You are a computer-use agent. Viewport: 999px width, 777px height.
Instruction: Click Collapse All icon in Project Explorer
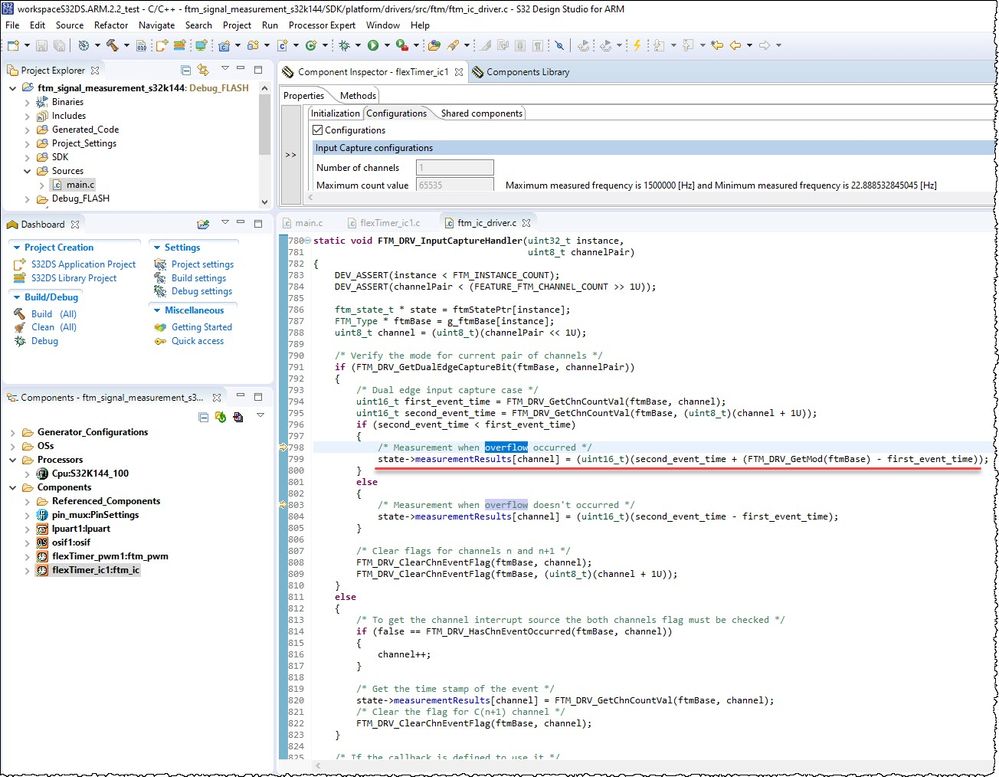click(x=186, y=70)
